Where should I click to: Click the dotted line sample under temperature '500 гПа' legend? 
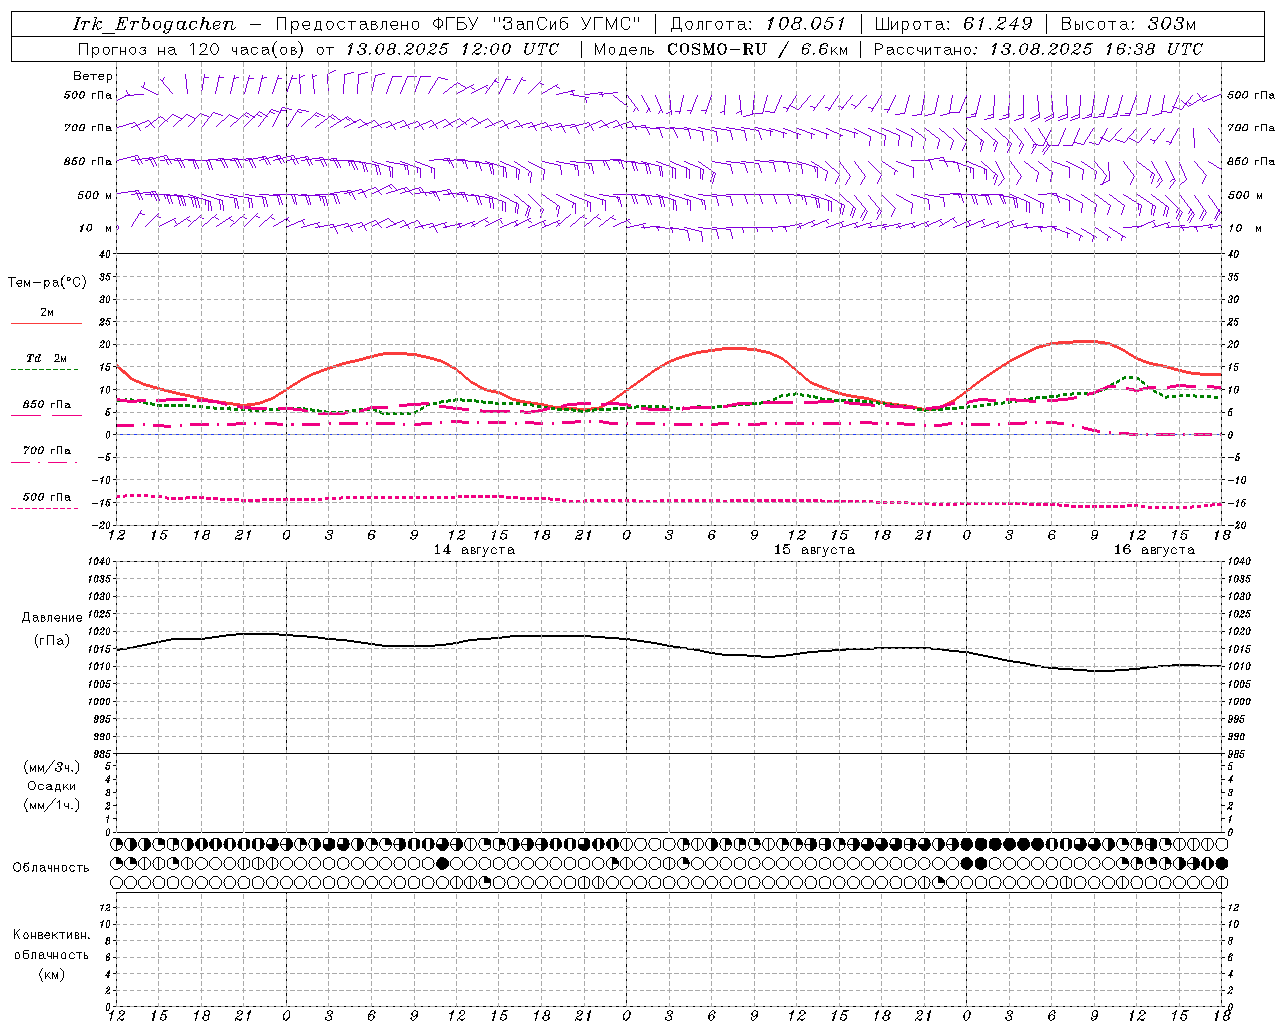[x=44, y=509]
